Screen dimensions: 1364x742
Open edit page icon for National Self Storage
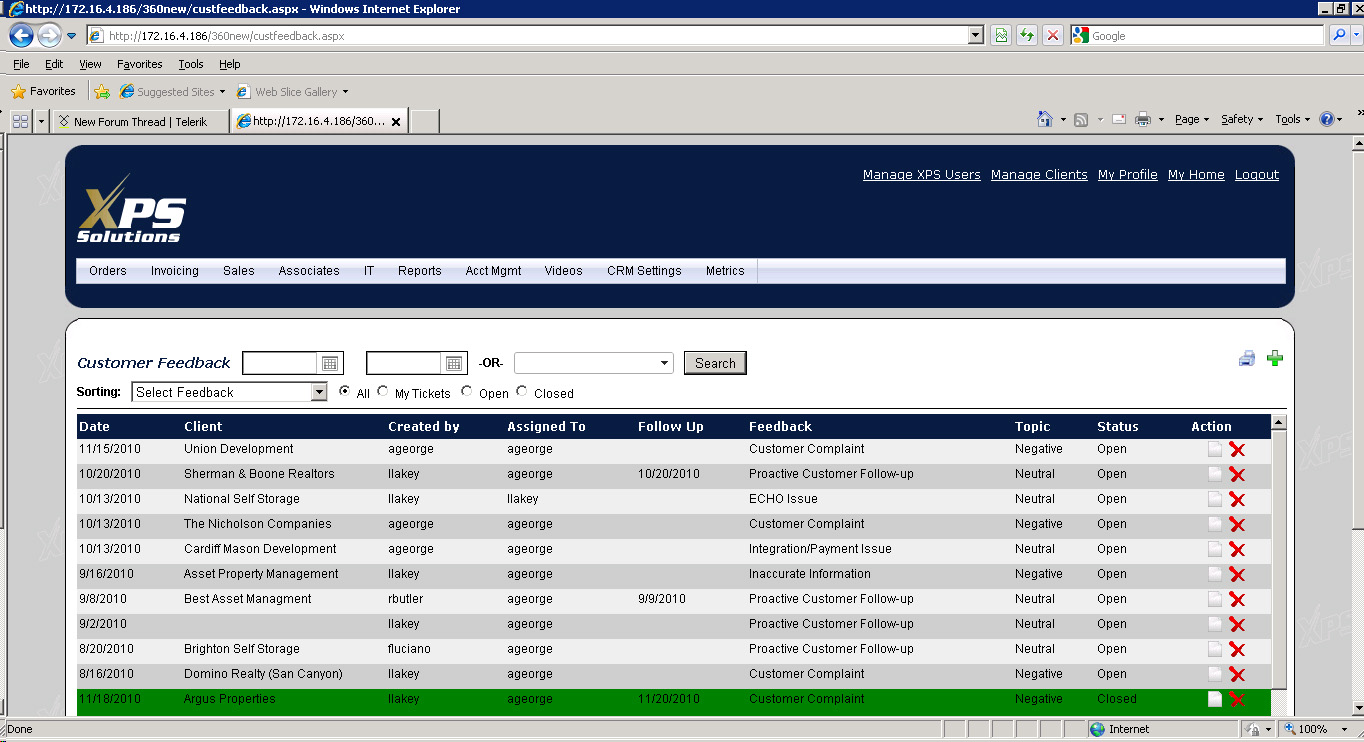[1215, 499]
